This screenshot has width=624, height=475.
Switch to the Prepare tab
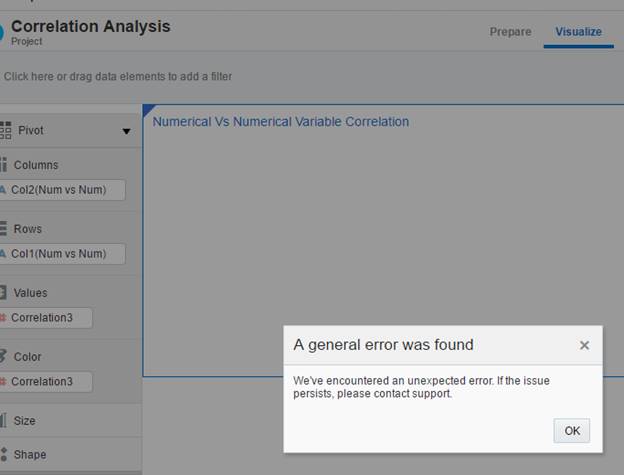point(510,32)
